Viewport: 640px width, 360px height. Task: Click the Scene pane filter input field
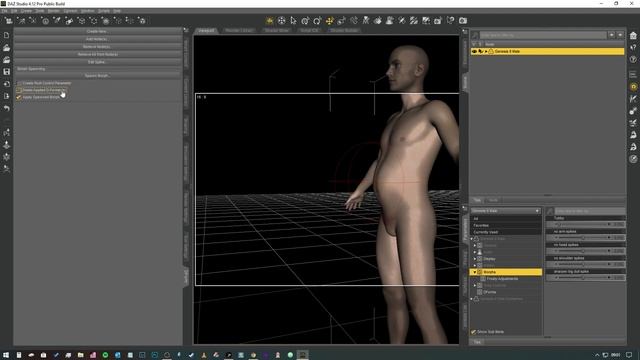point(543,36)
